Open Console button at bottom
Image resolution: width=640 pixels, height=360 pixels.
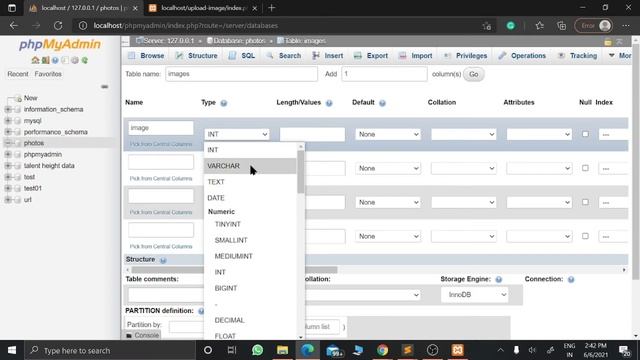142,335
